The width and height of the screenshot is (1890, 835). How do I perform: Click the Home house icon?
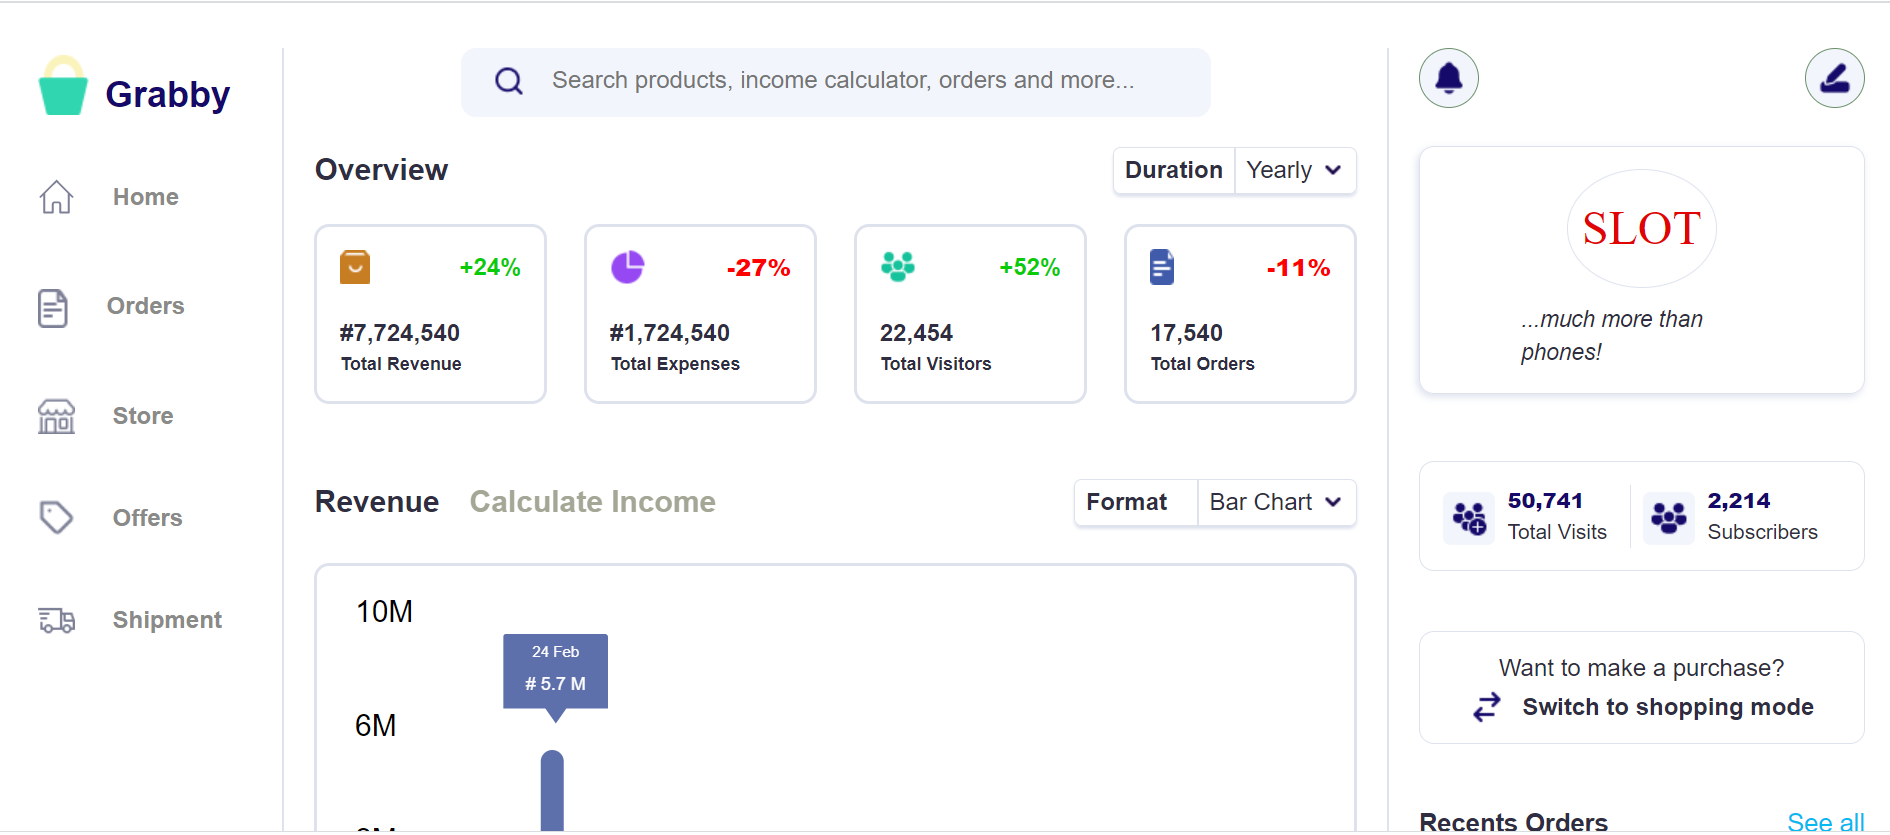[x=56, y=197]
